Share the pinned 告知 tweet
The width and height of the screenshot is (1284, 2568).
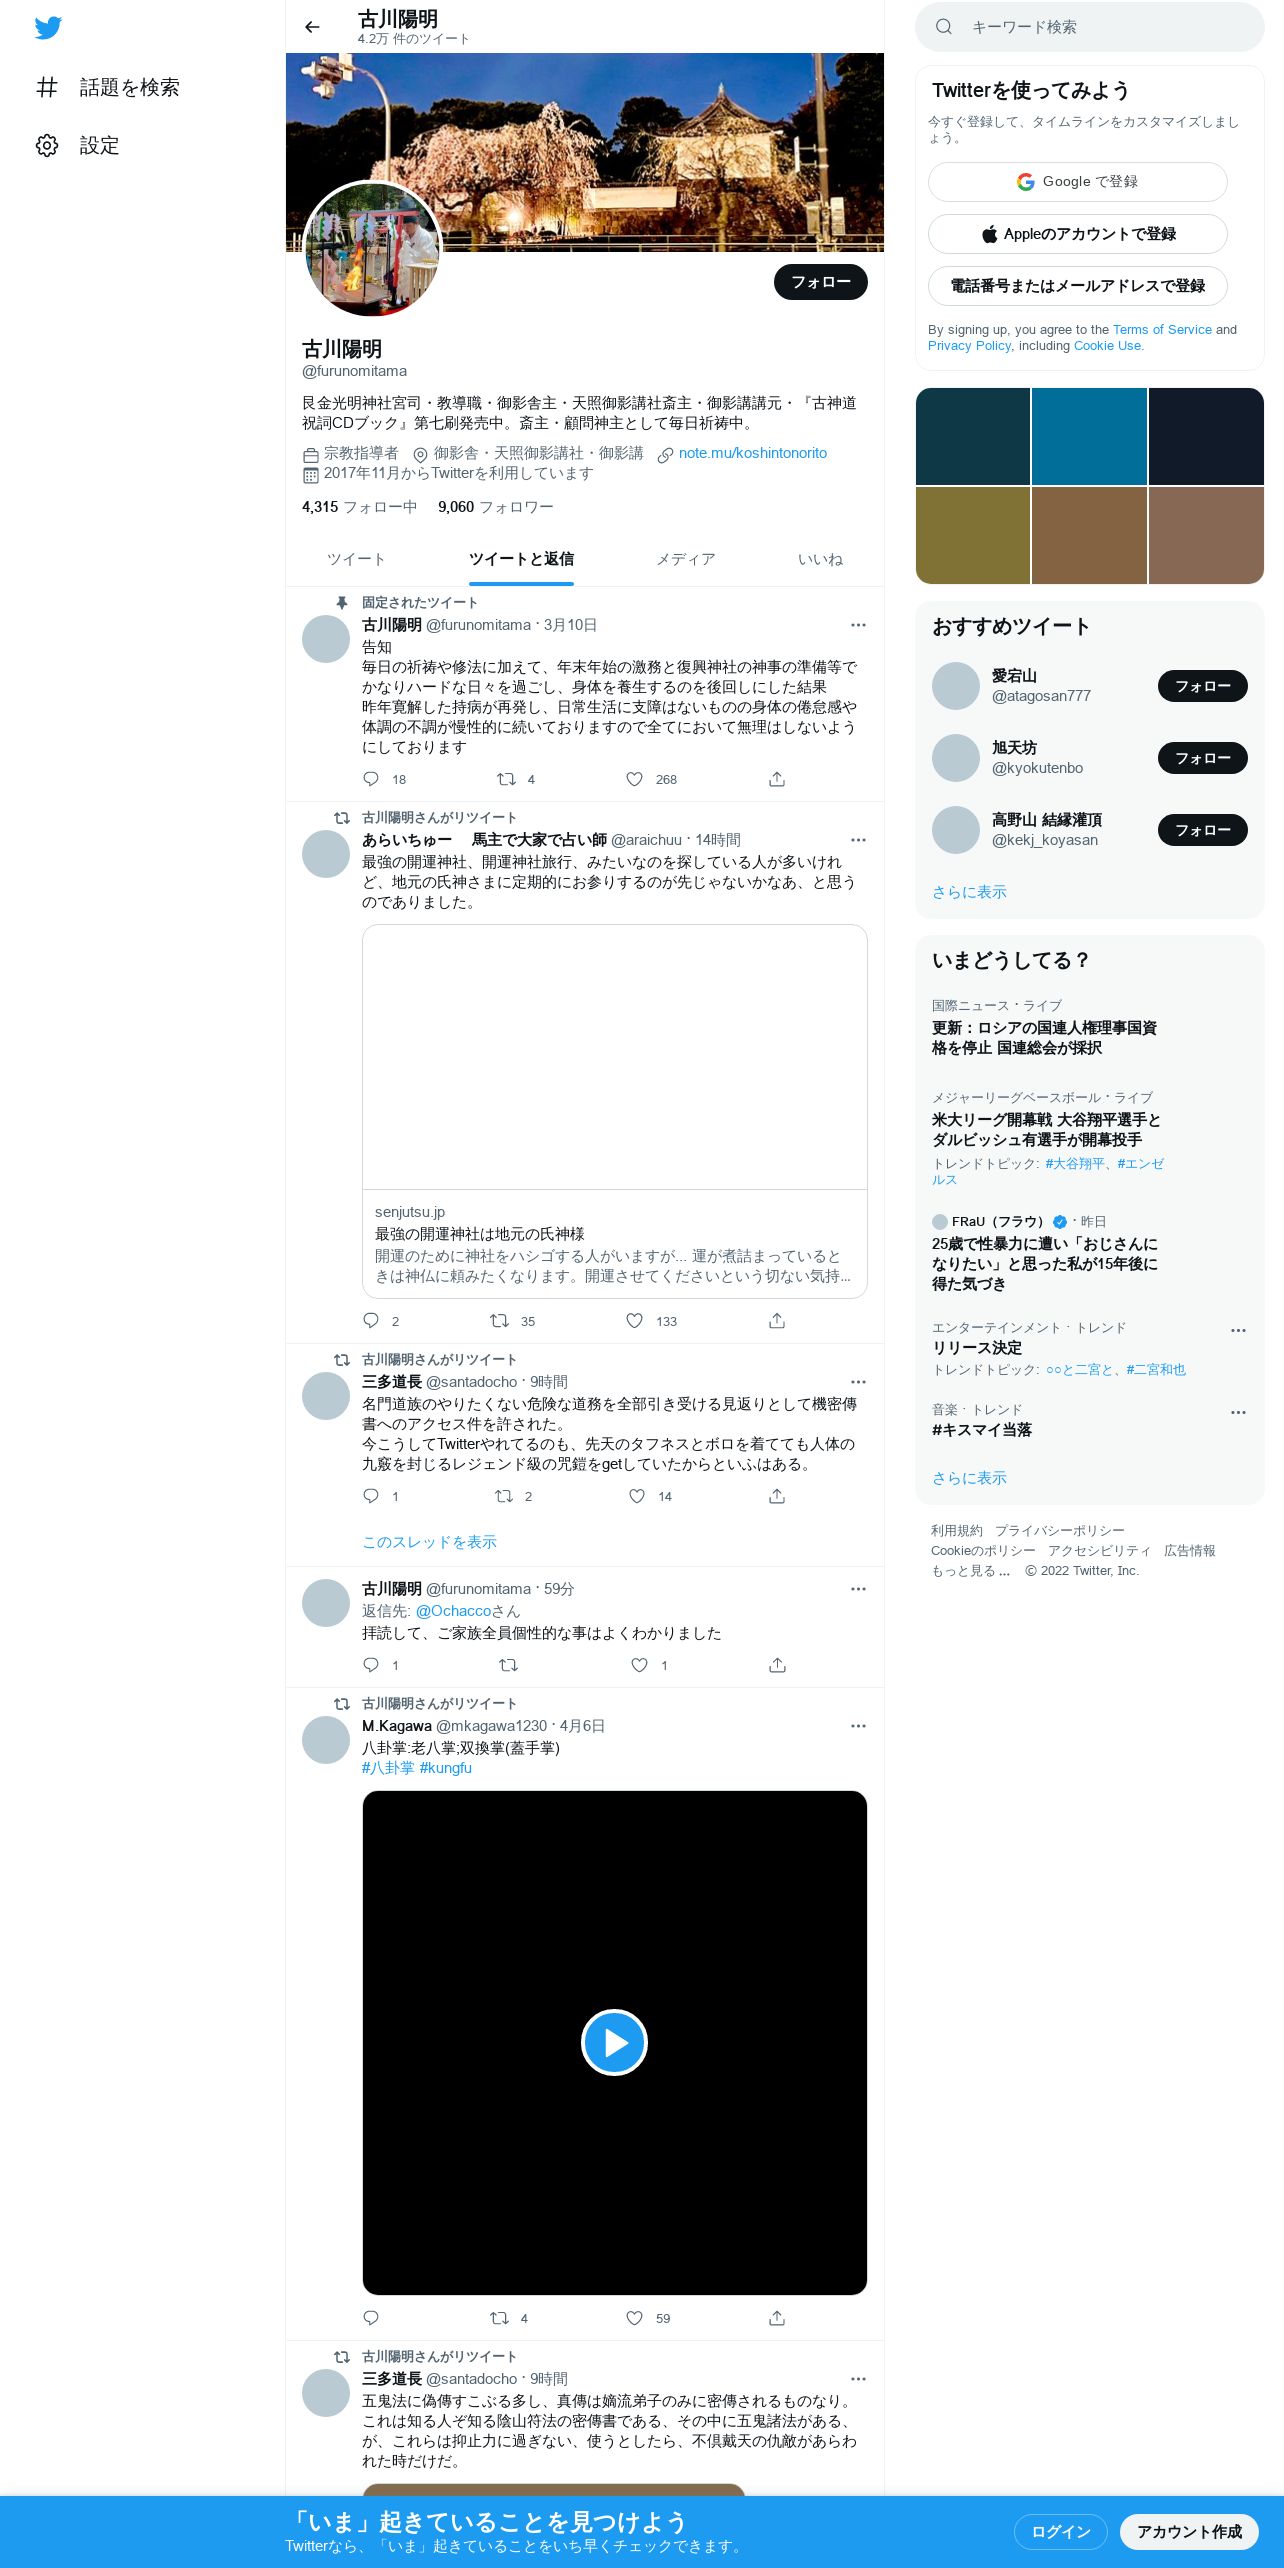pyautogui.click(x=777, y=779)
